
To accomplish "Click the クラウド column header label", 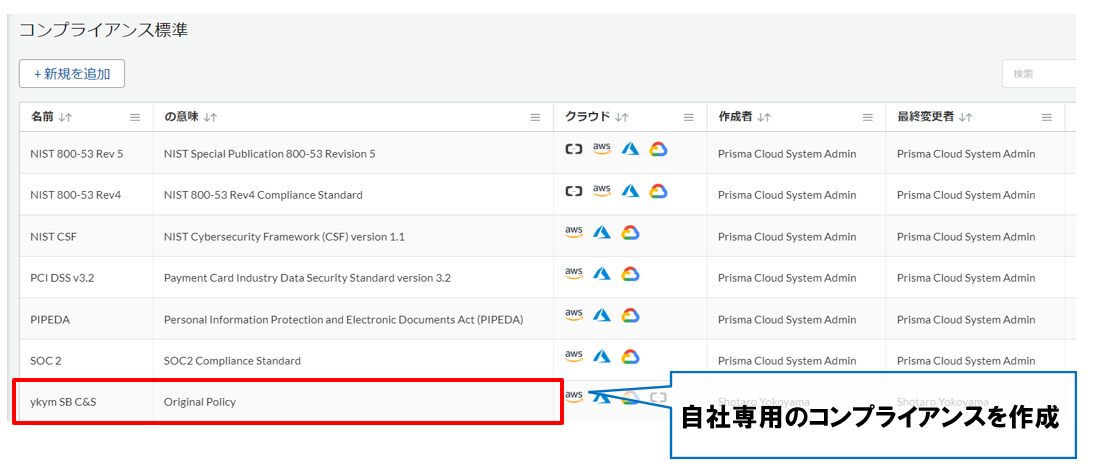I will pyautogui.click(x=589, y=118).
